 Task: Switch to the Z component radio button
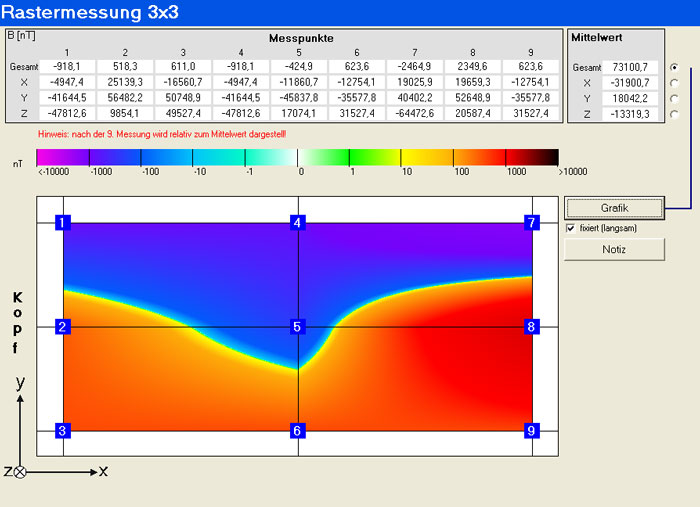click(x=674, y=115)
